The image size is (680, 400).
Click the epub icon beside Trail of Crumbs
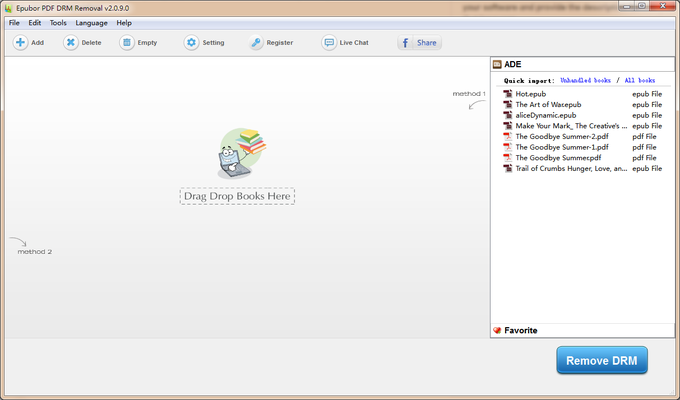[x=507, y=168]
